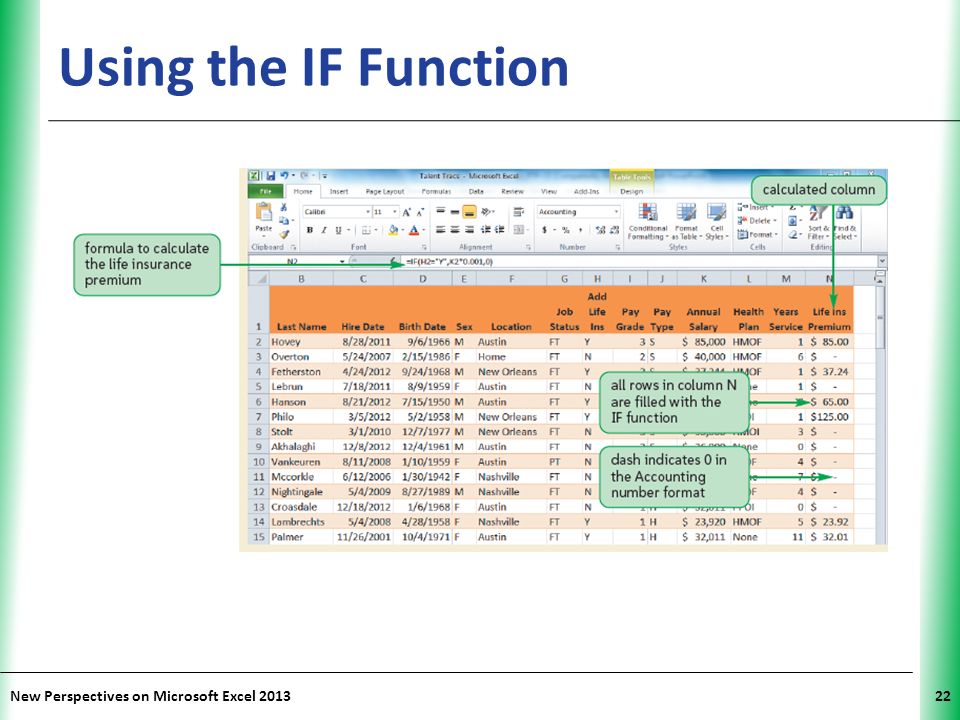Toggle the highlighted Bottom Align button
The height and width of the screenshot is (720, 960).
tap(469, 212)
